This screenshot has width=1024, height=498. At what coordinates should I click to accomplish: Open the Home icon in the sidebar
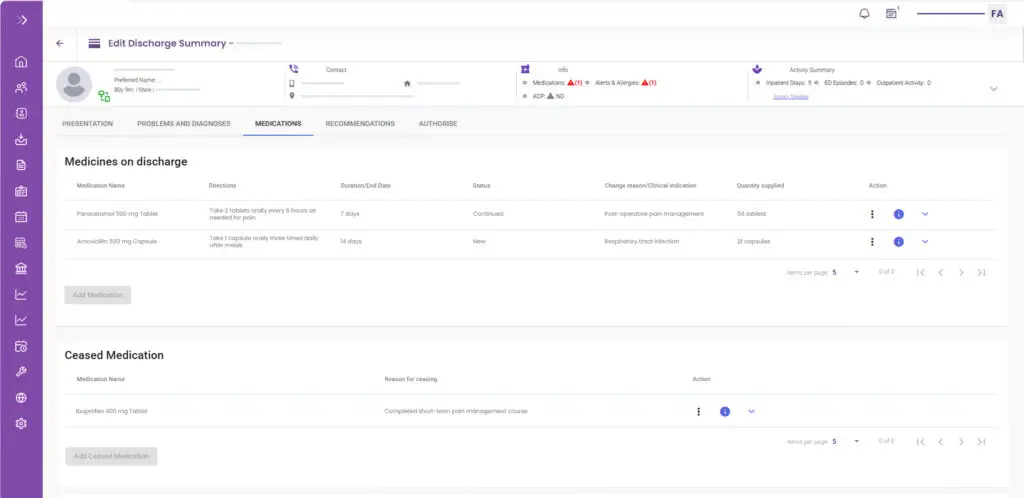(x=21, y=62)
